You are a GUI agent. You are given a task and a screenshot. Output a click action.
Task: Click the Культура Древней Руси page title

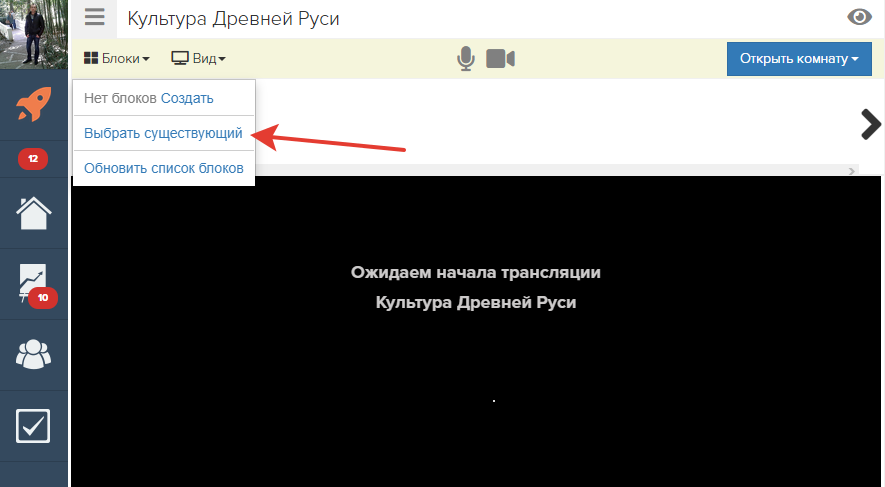point(233,19)
